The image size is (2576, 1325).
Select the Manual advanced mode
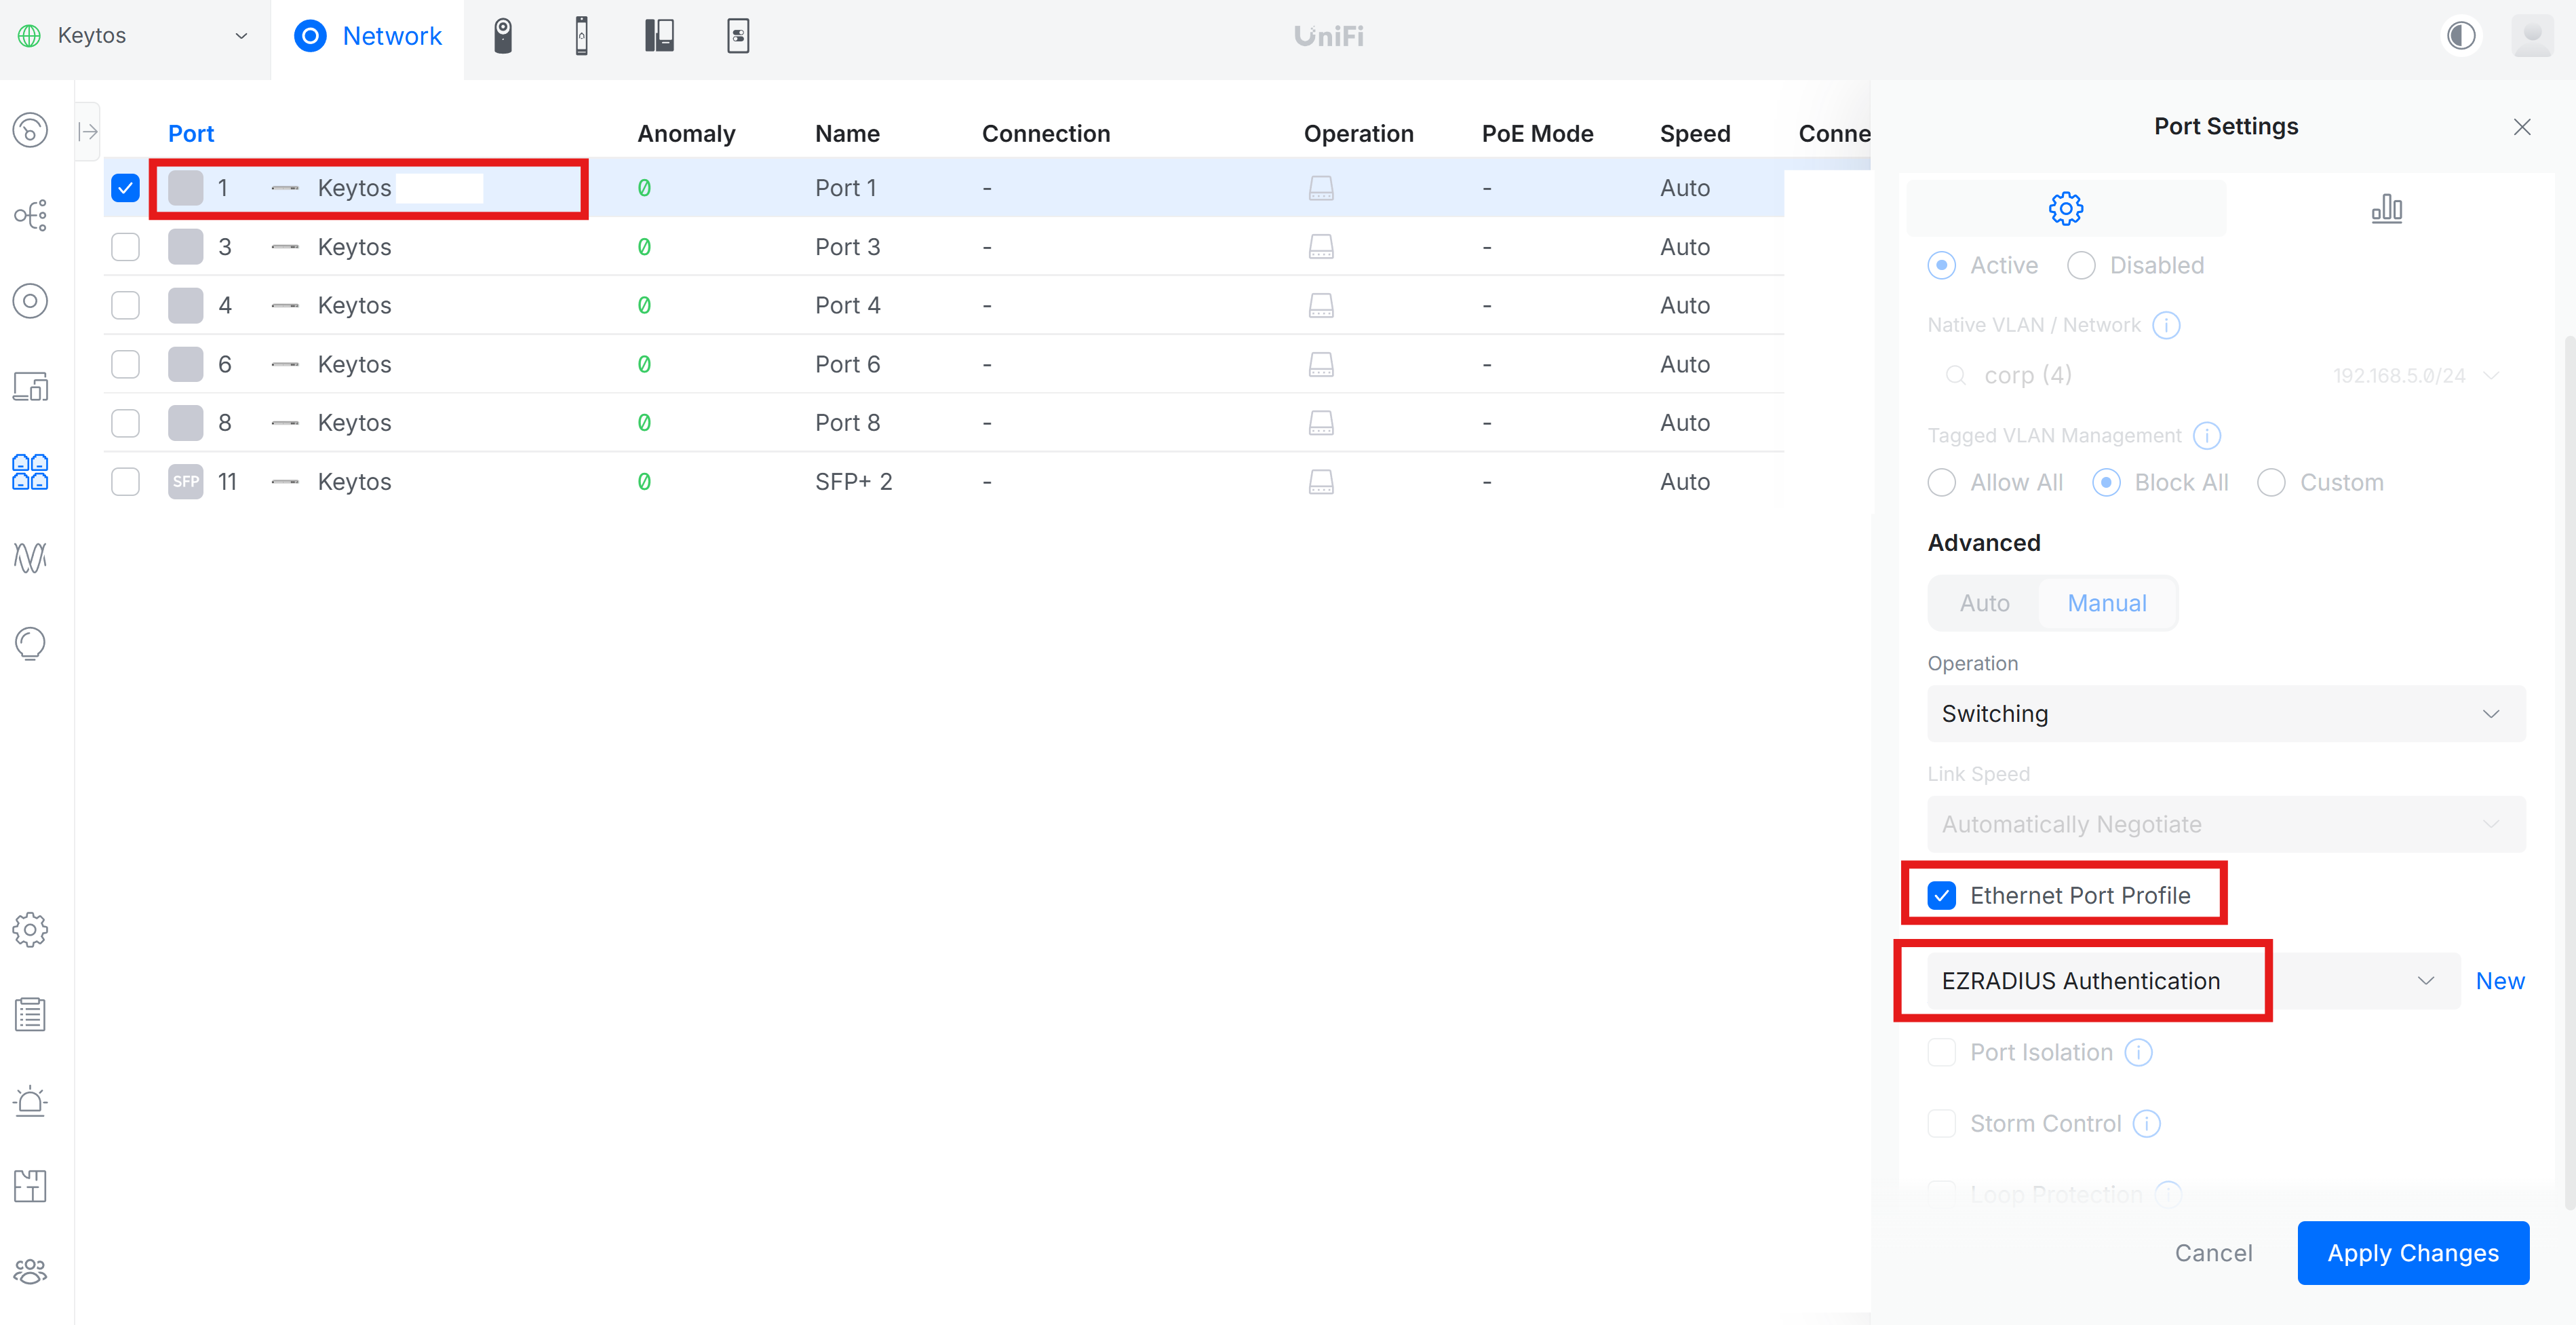(x=2107, y=603)
